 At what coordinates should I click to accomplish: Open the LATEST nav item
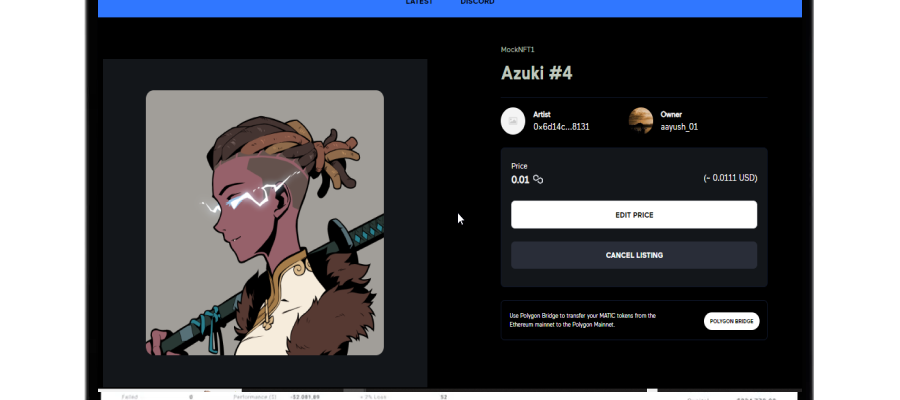point(419,2)
